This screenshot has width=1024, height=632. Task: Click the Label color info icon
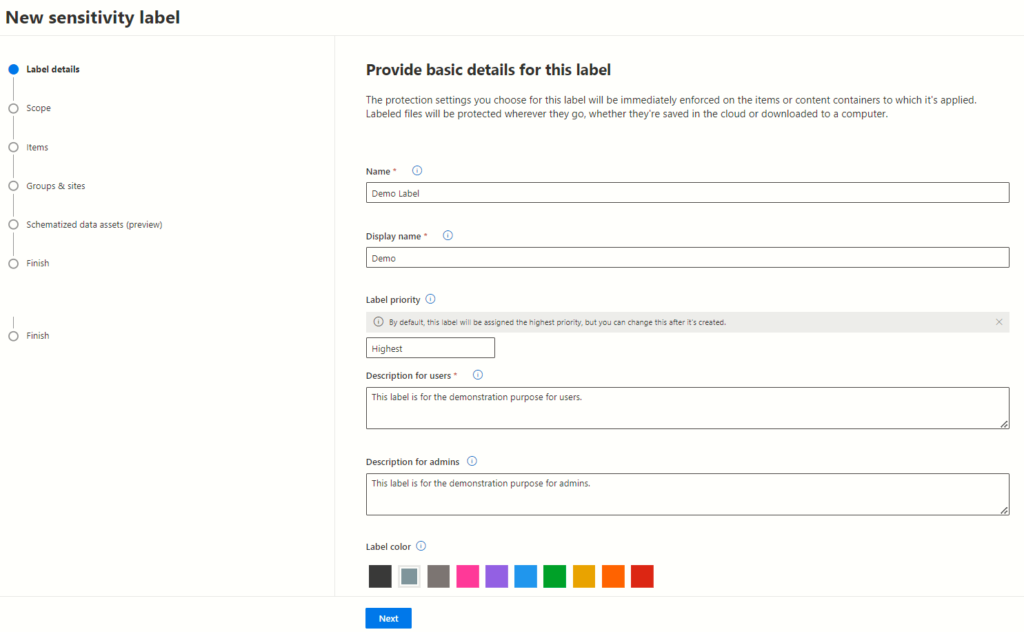pyautogui.click(x=421, y=546)
